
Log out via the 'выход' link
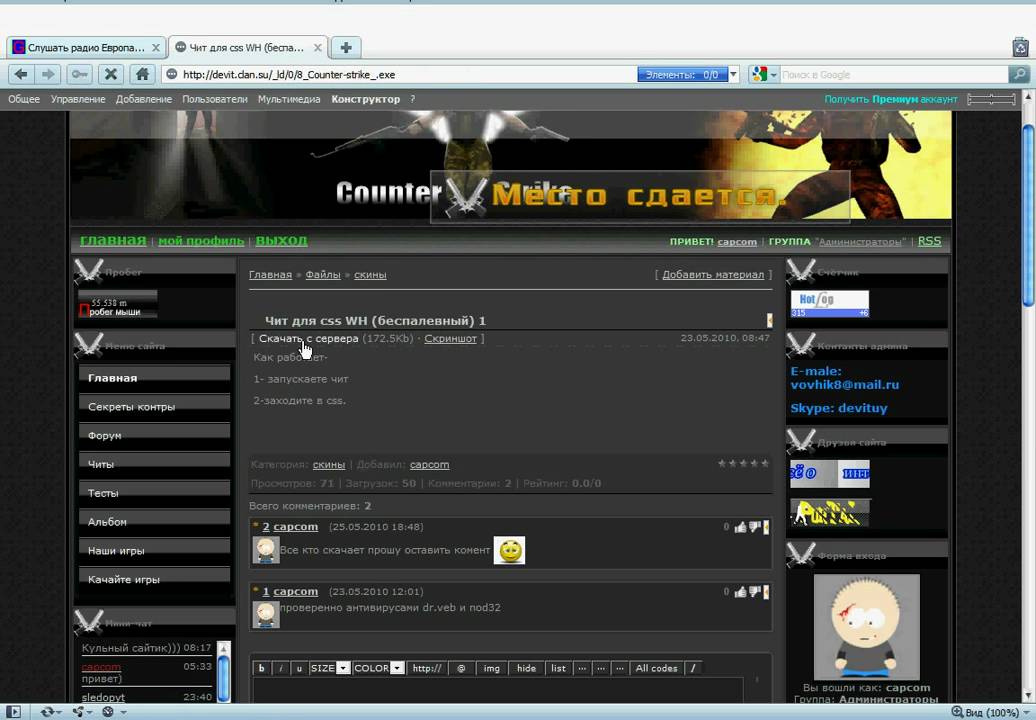click(x=281, y=240)
